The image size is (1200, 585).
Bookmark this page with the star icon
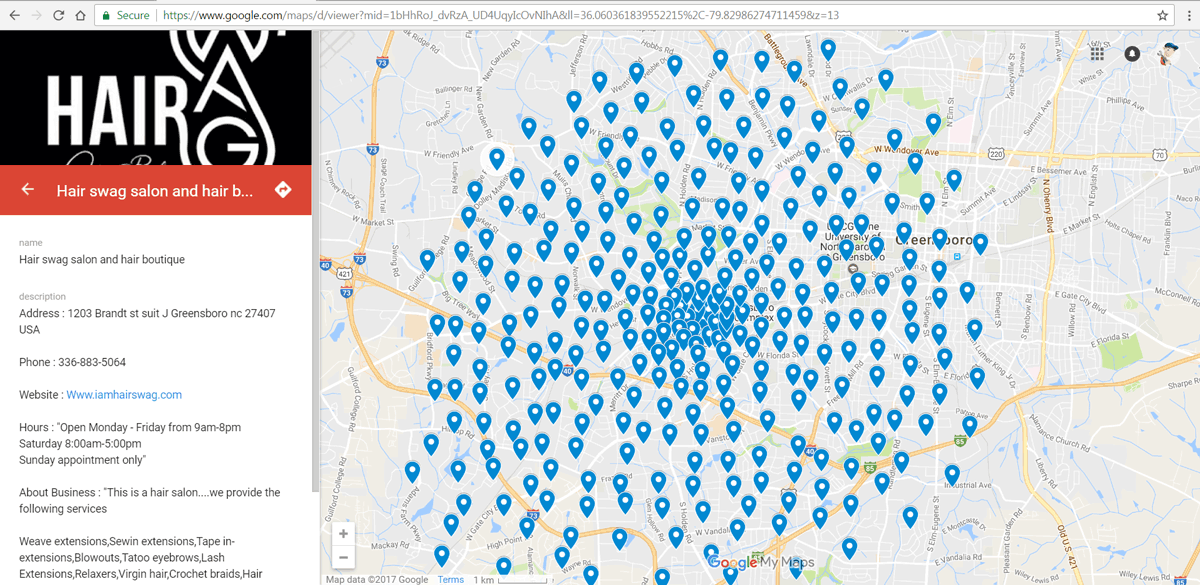[1163, 16]
